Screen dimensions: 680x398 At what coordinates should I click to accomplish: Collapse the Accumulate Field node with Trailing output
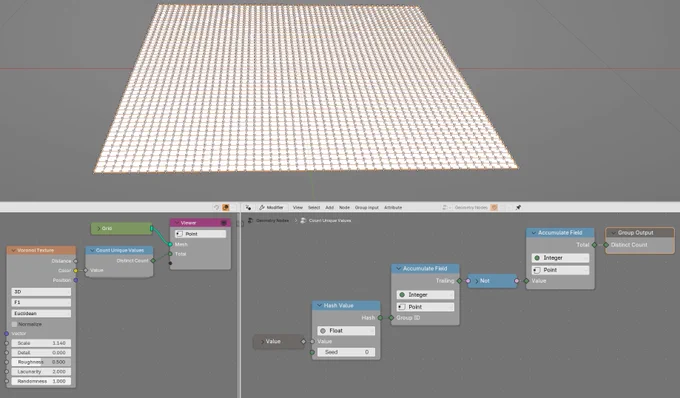[x=398, y=269]
